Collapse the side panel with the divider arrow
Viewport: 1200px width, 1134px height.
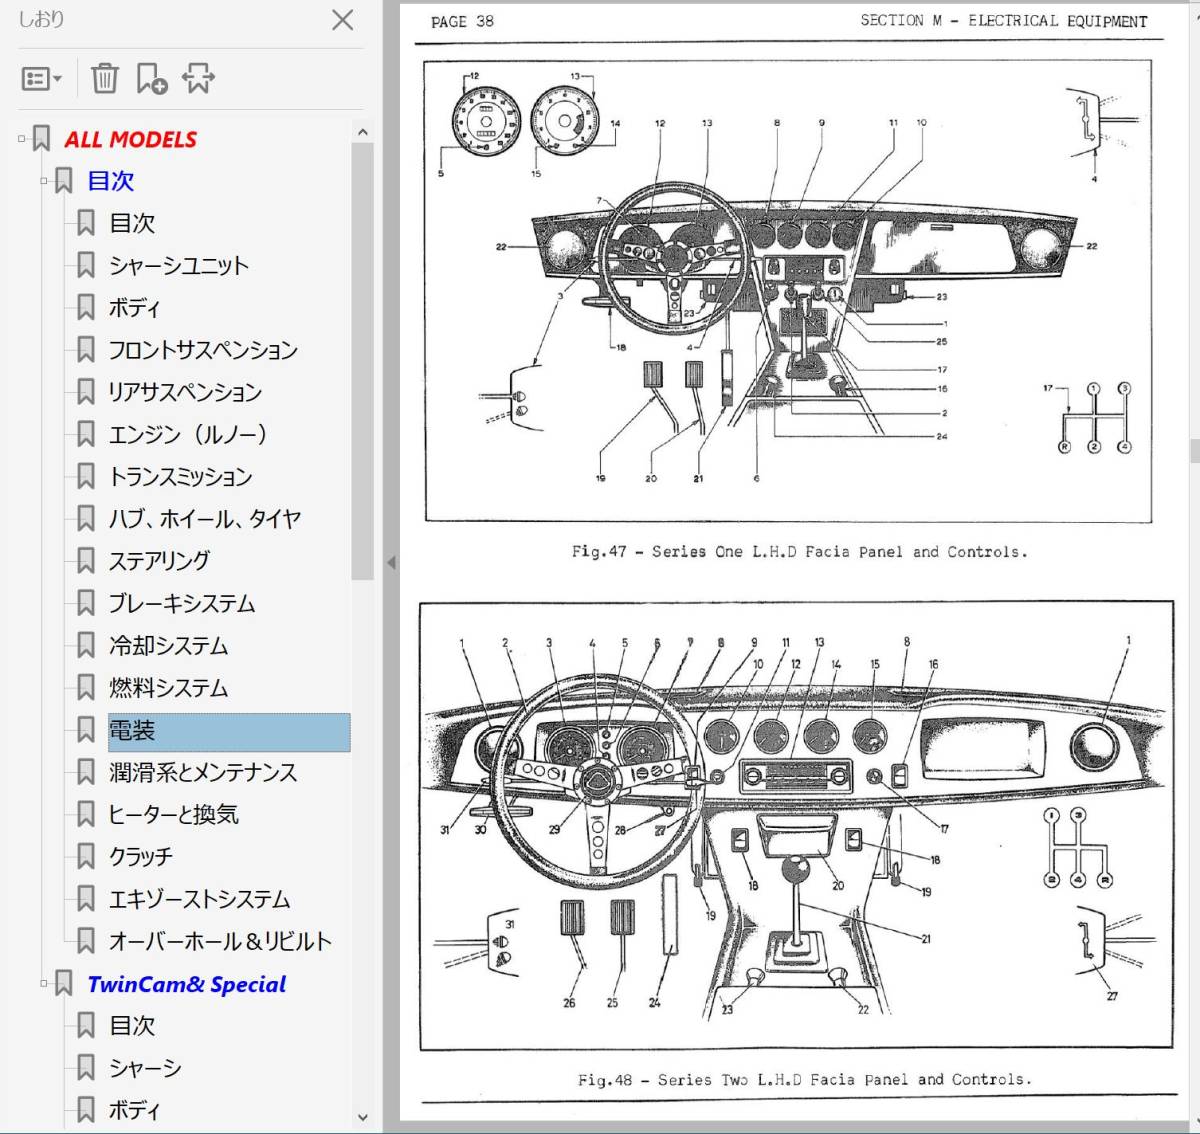tap(391, 563)
